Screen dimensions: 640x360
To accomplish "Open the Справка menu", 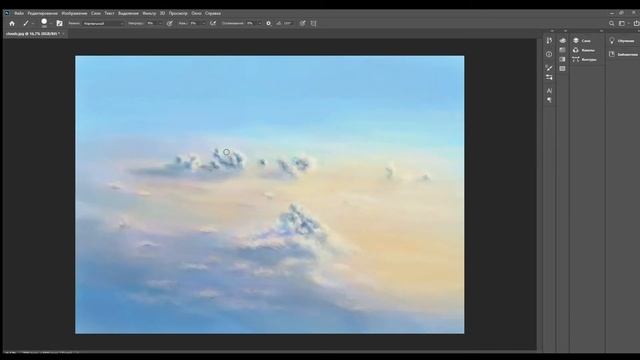I will [x=213, y=13].
